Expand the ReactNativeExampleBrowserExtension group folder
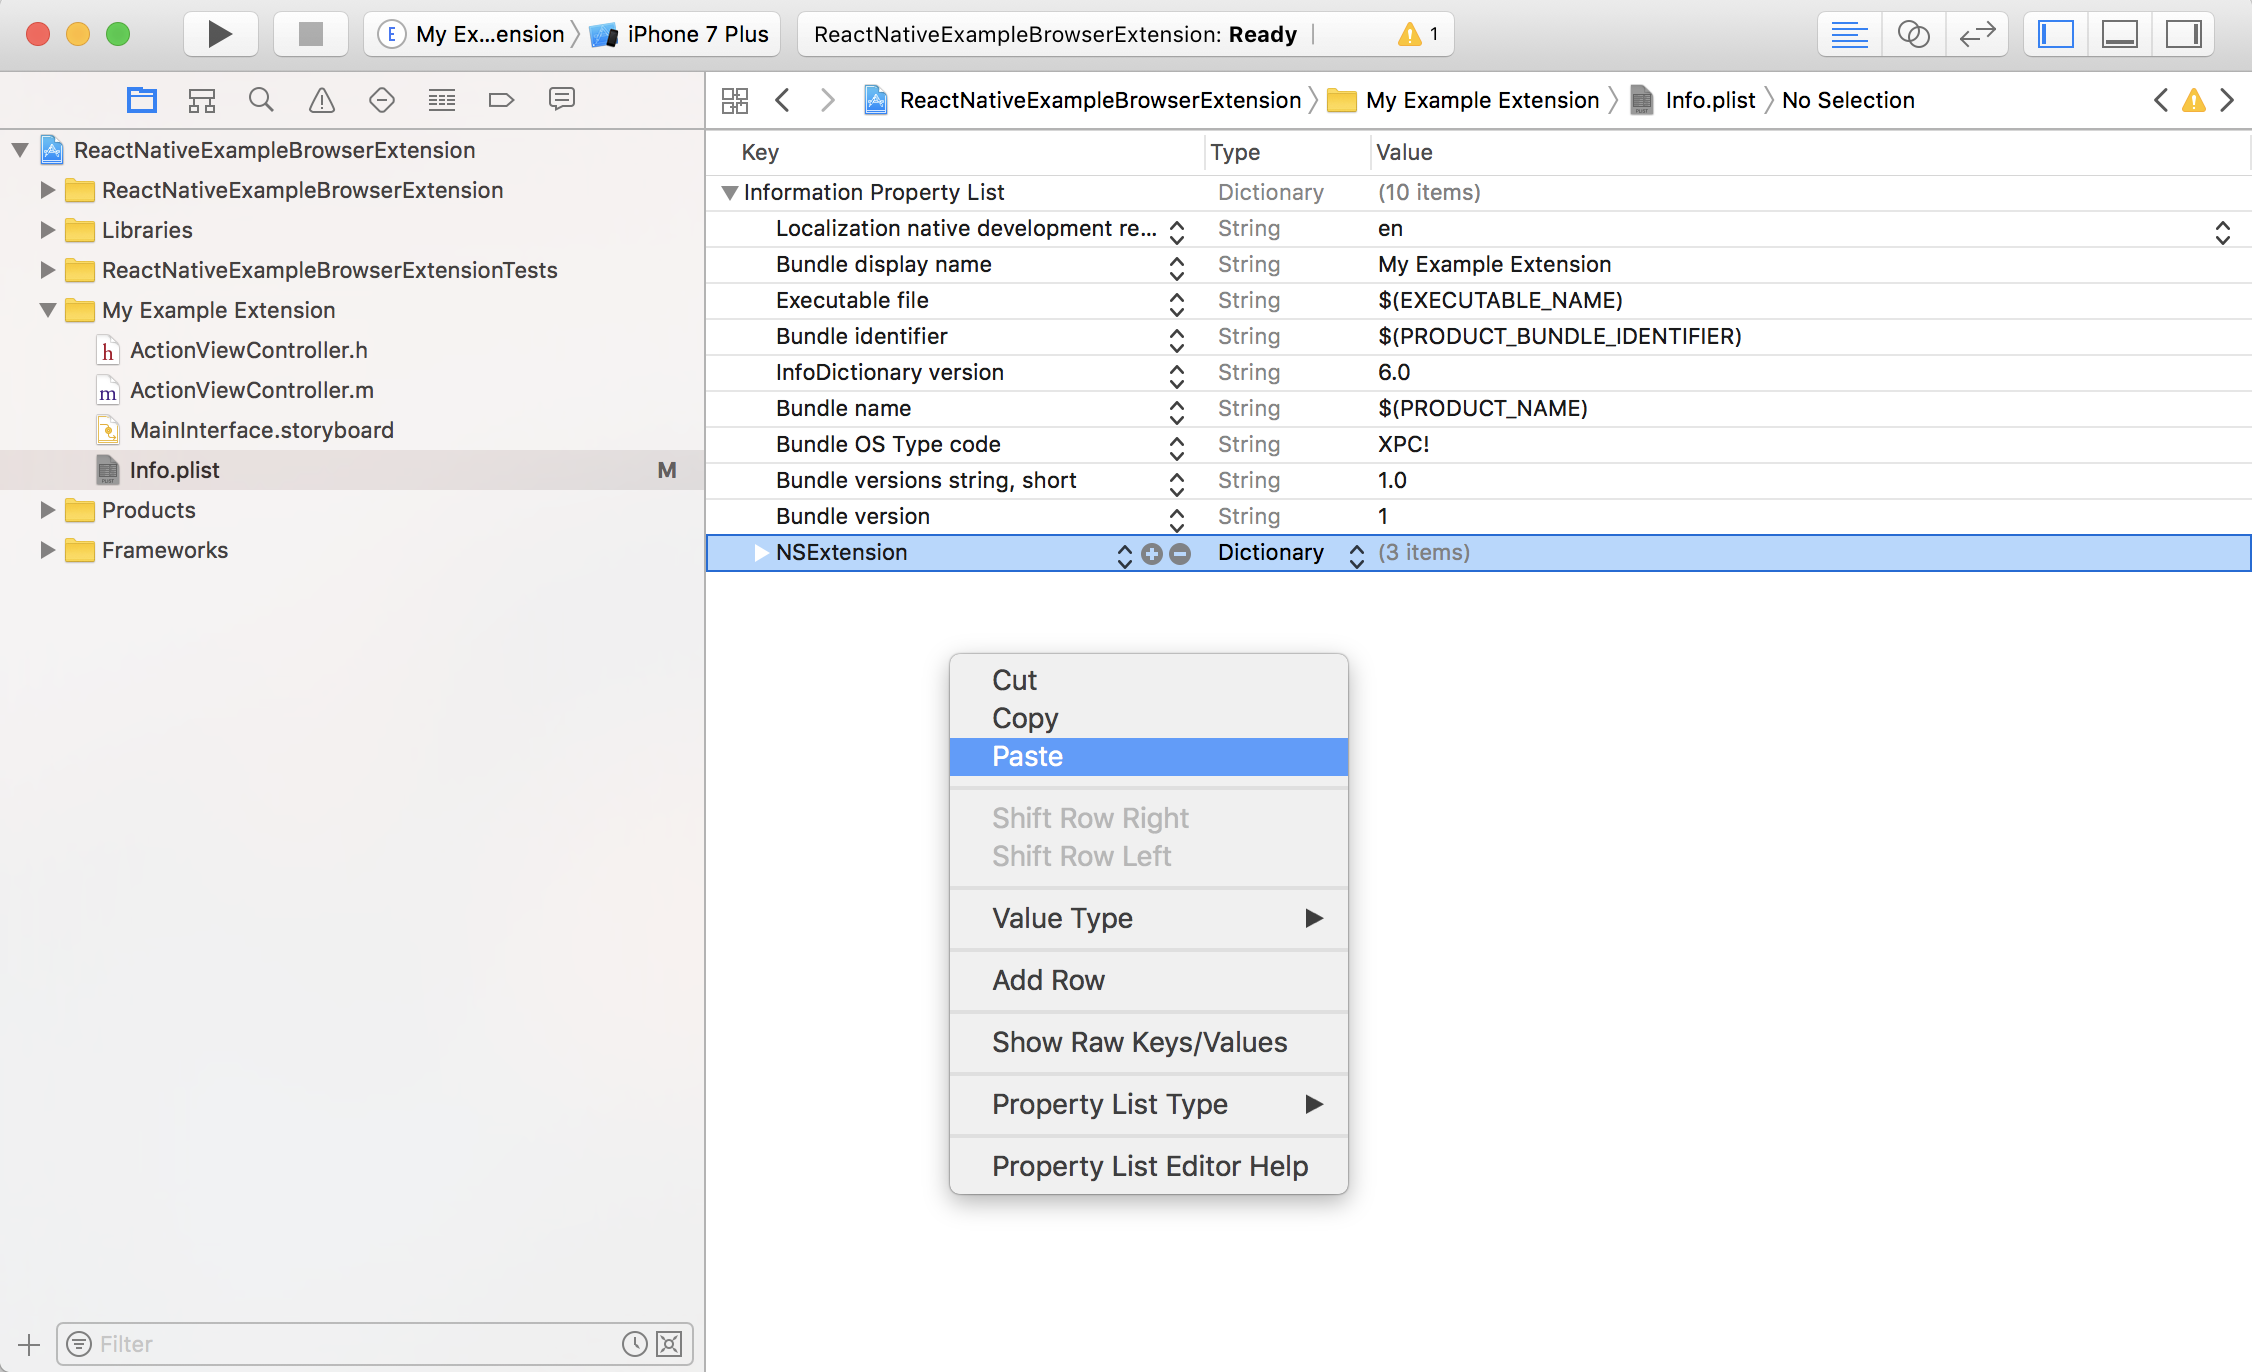This screenshot has height=1372, width=2252. coord(47,190)
